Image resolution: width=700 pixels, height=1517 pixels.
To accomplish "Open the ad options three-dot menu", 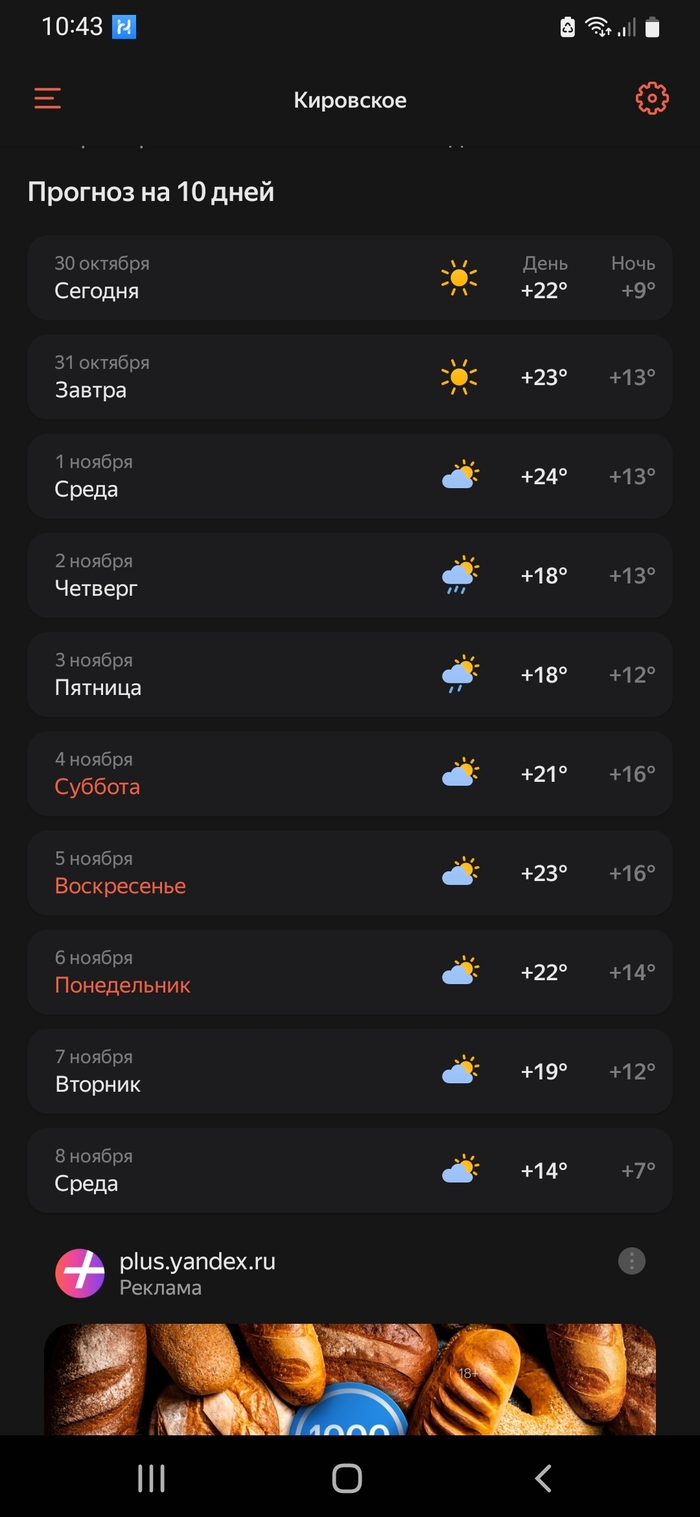I will (x=631, y=1261).
